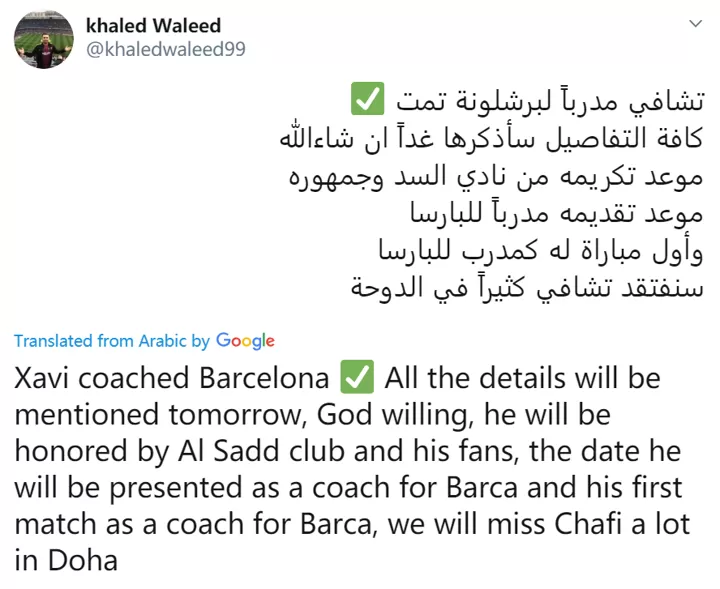Expand the tweet options chevron menu
This screenshot has height=589, width=720.
[x=696, y=23]
